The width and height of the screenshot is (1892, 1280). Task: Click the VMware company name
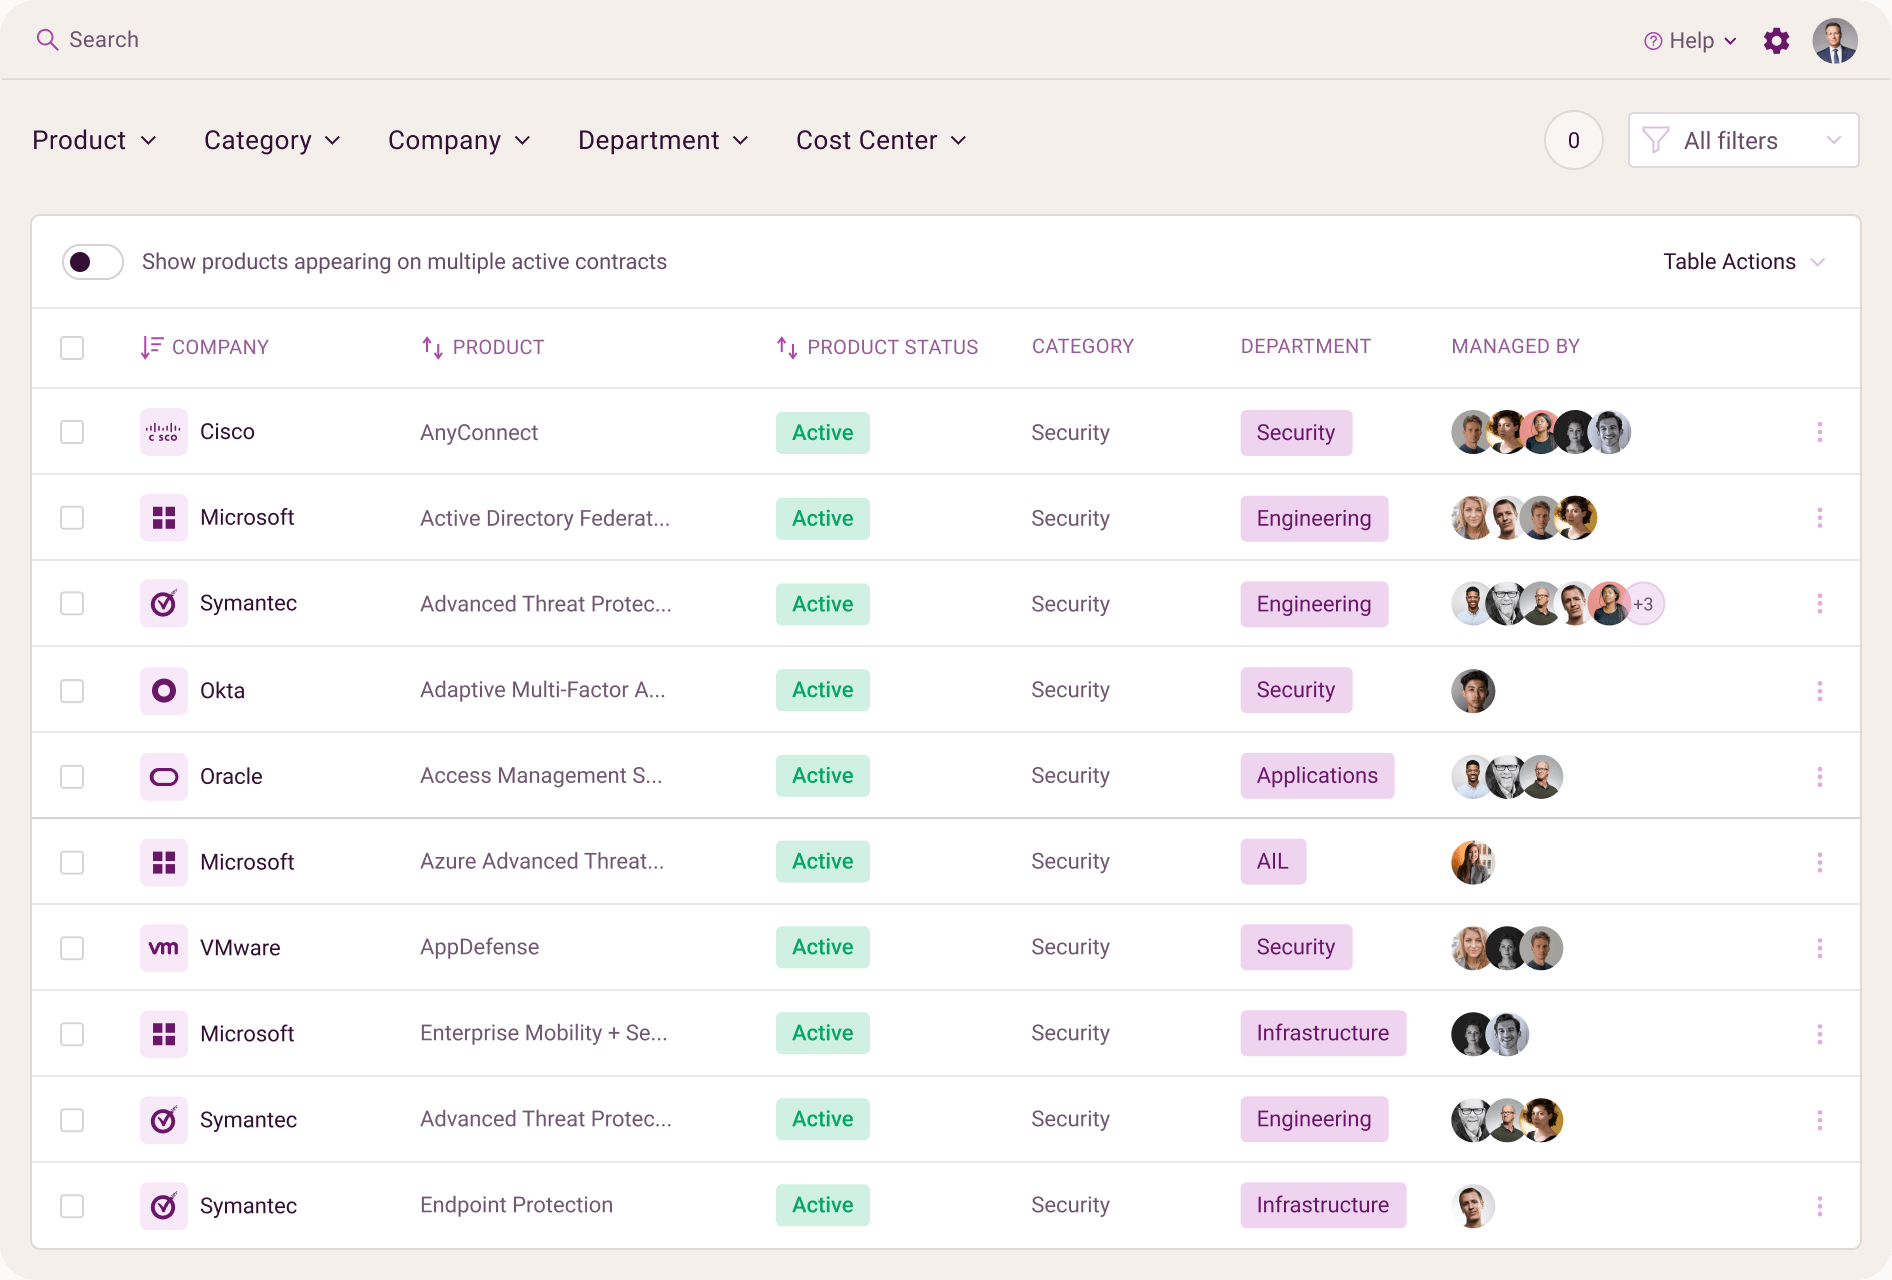click(240, 948)
